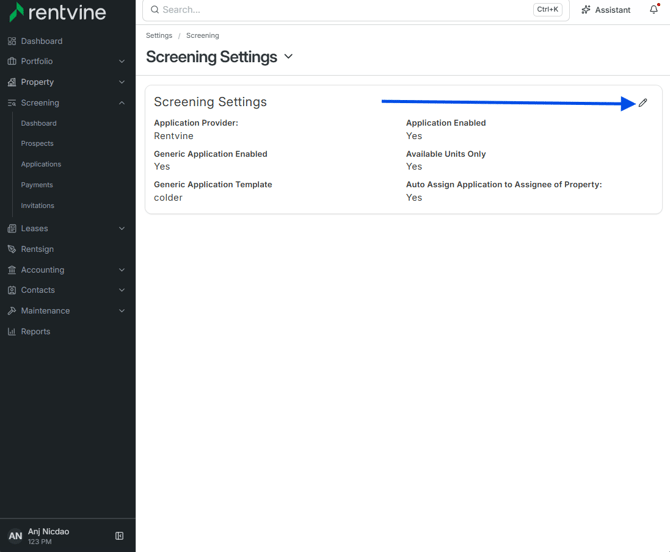Open Reports in sidebar
This screenshot has width=670, height=552.
(x=35, y=332)
